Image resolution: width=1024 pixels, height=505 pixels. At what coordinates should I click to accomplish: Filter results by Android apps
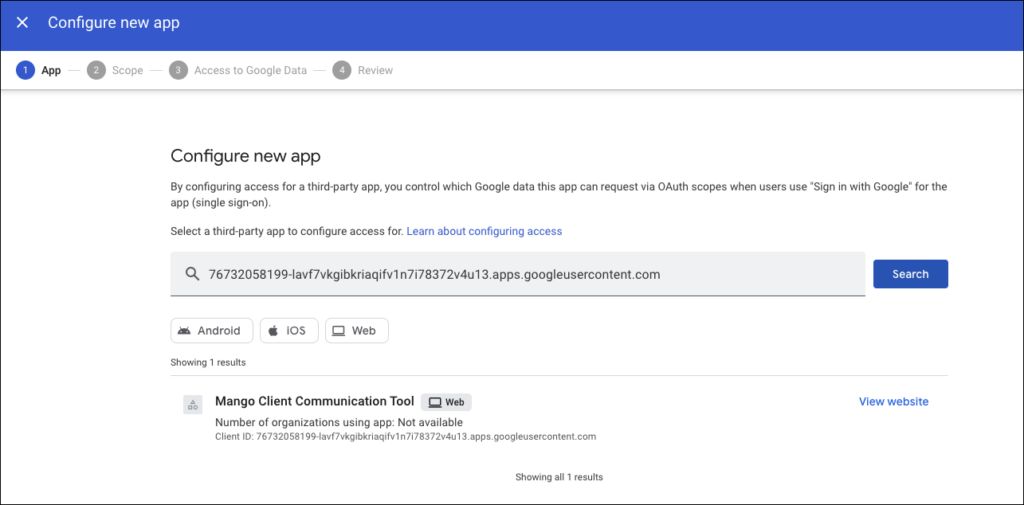(x=212, y=331)
